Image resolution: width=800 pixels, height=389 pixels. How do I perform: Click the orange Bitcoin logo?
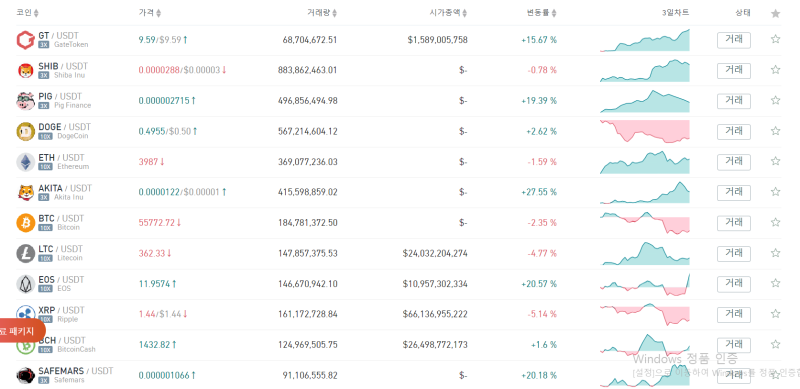click(26, 223)
